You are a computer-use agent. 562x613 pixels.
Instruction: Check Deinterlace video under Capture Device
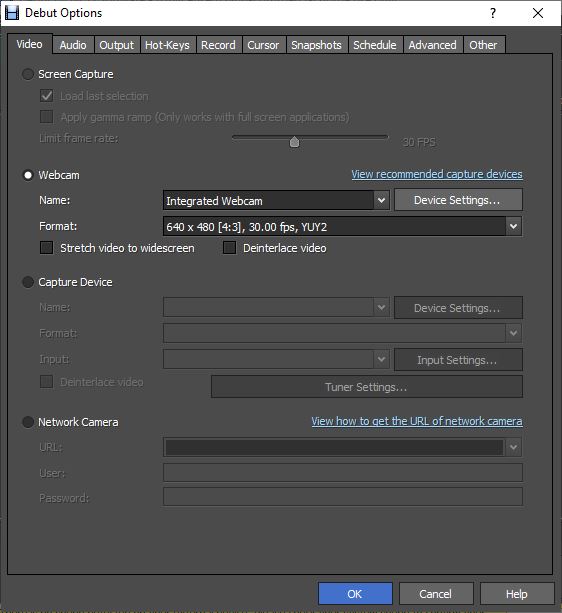pos(47,382)
